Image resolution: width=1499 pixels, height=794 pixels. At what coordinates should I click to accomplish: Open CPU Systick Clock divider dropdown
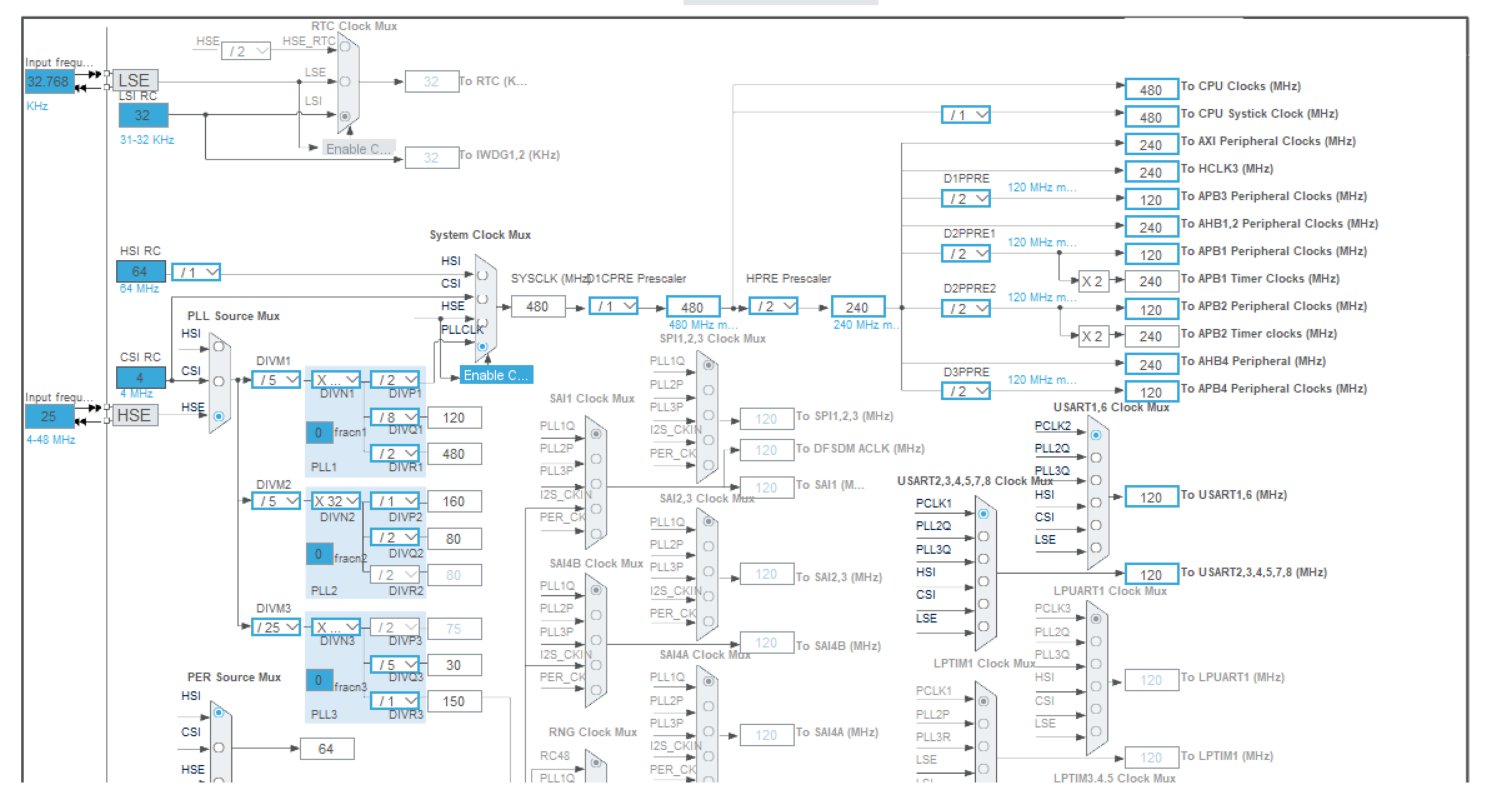(x=966, y=115)
